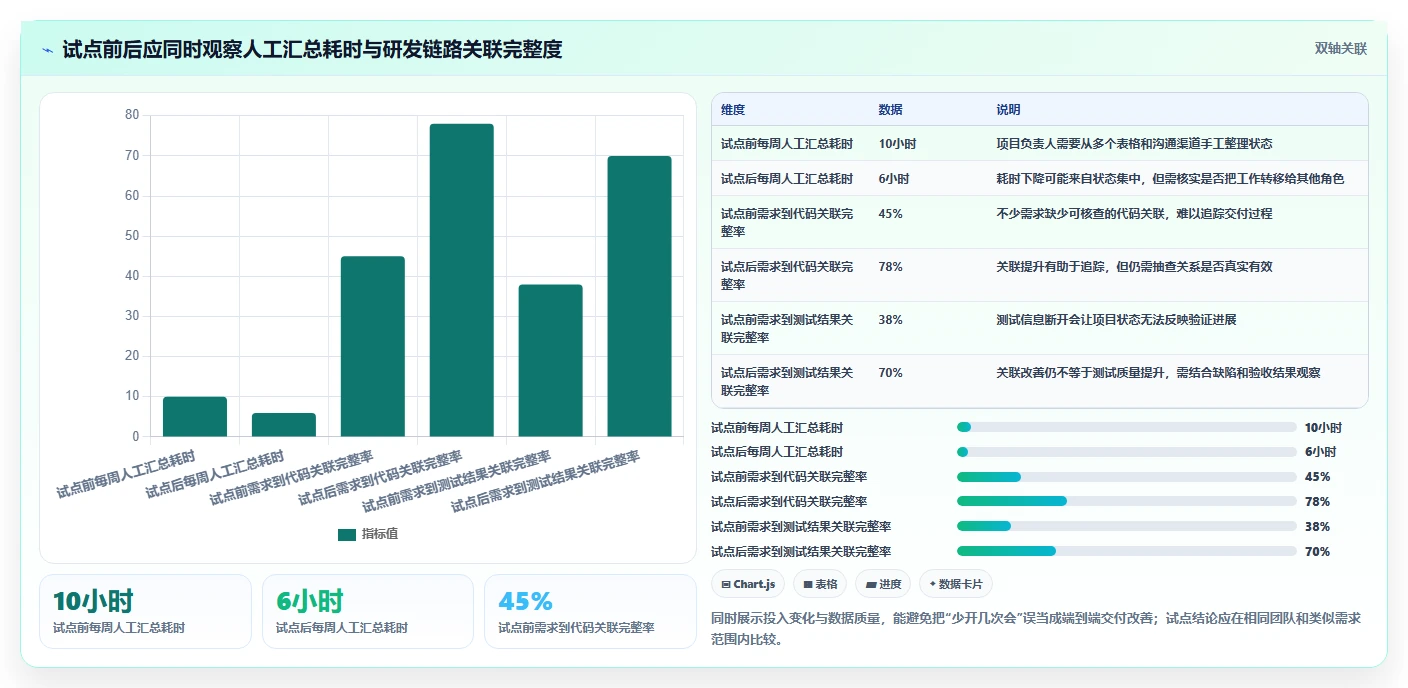Image resolution: width=1408 pixels, height=688 pixels.
Task: Click the table cell 试点前每周人工汇总耗时
Action: pos(787,144)
